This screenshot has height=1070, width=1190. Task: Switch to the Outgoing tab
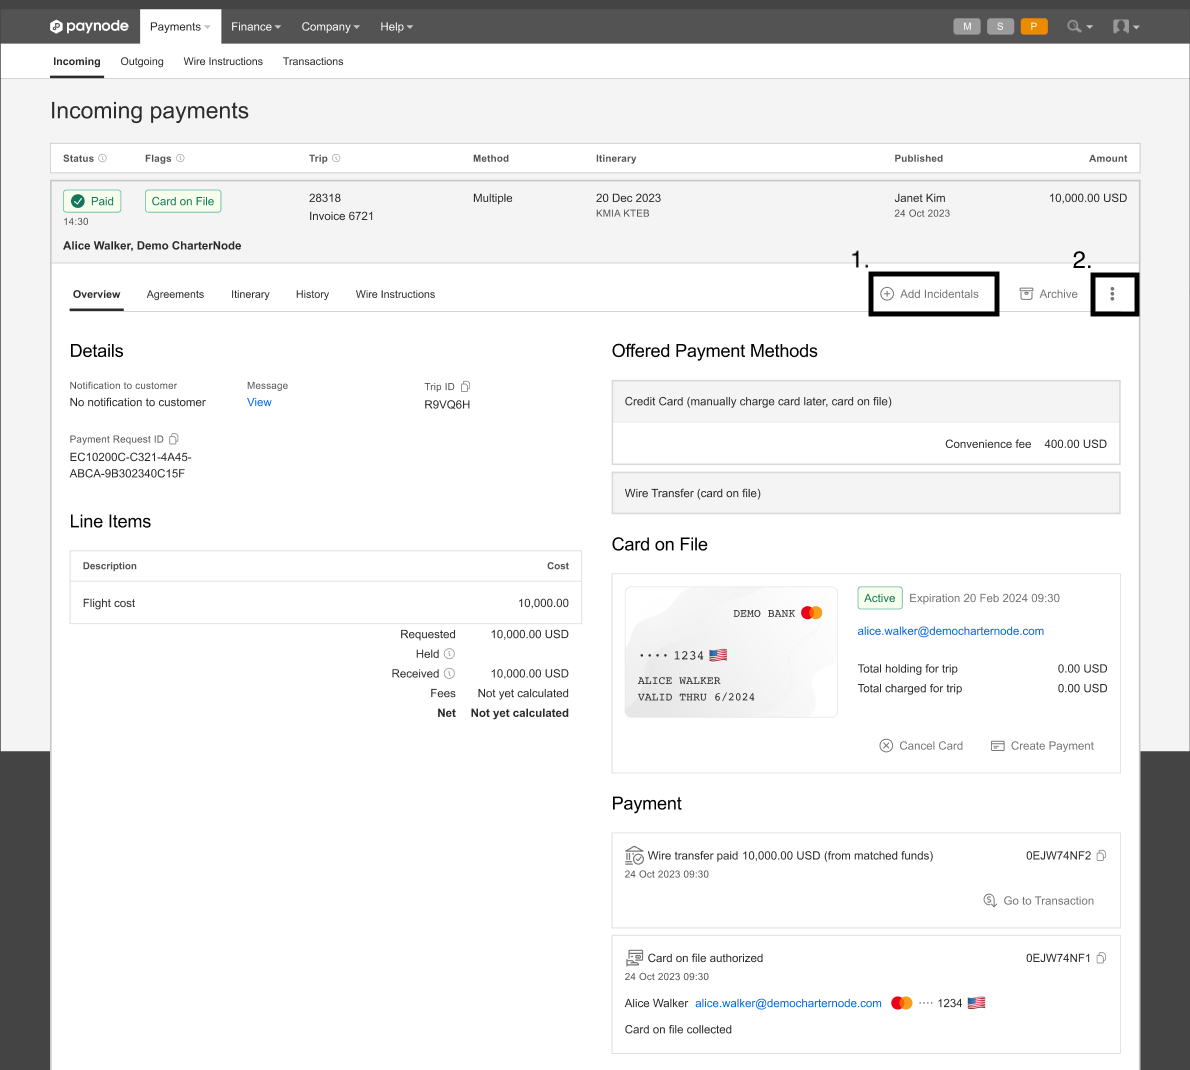(142, 61)
